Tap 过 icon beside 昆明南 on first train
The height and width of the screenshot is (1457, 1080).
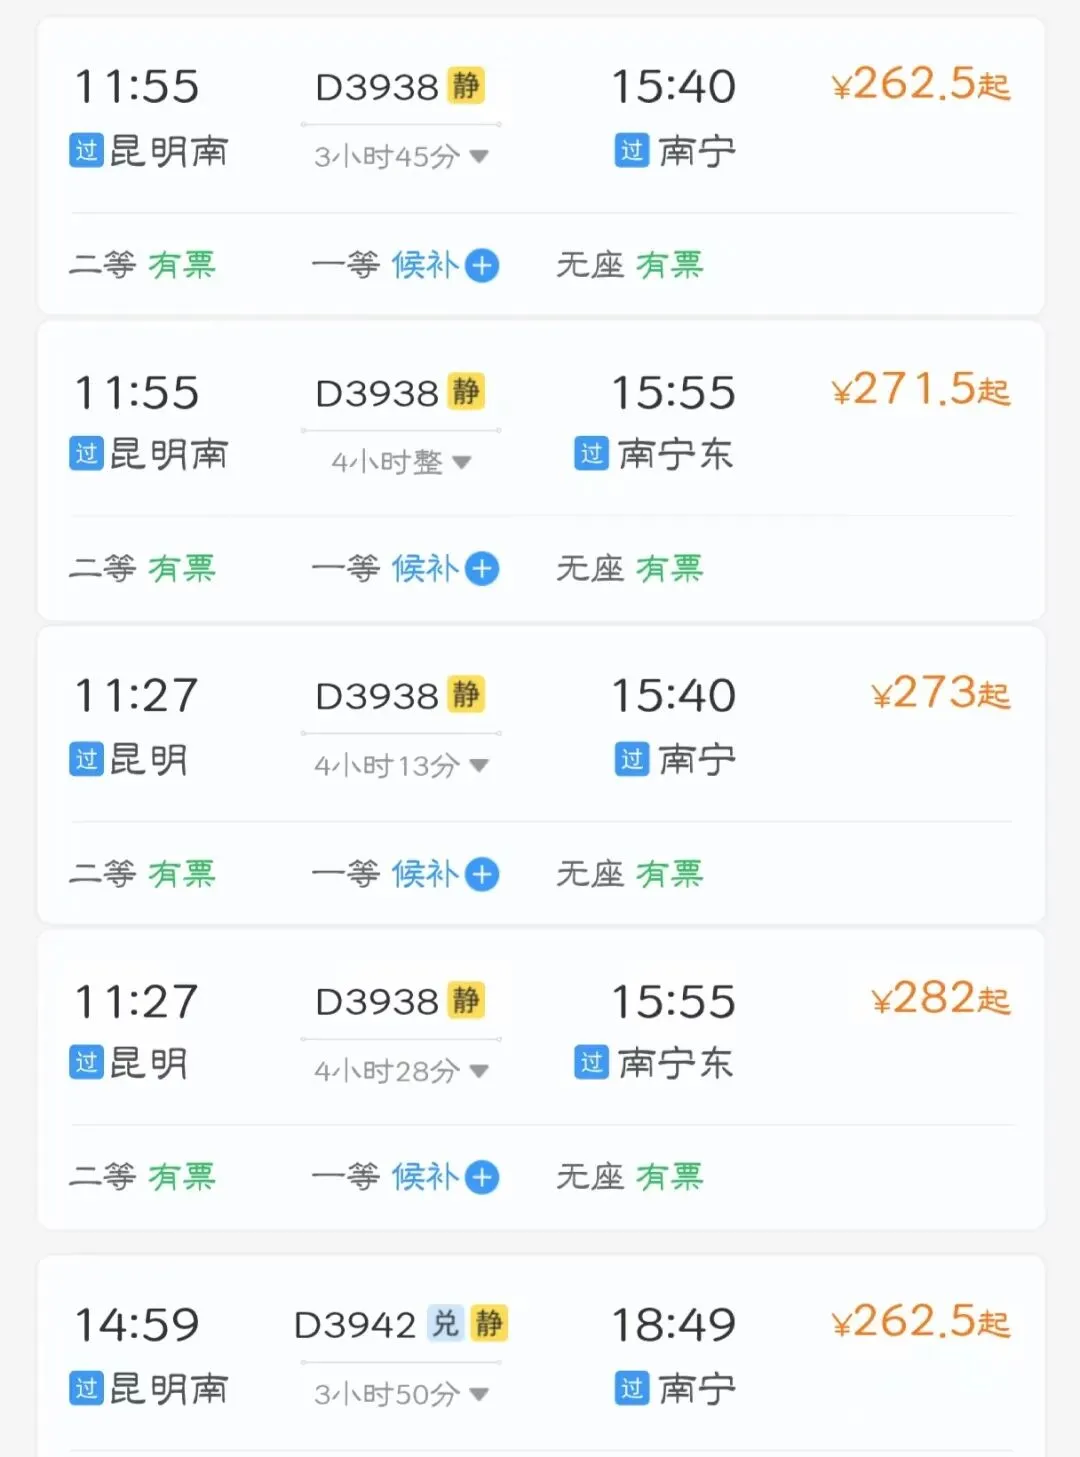(87, 151)
